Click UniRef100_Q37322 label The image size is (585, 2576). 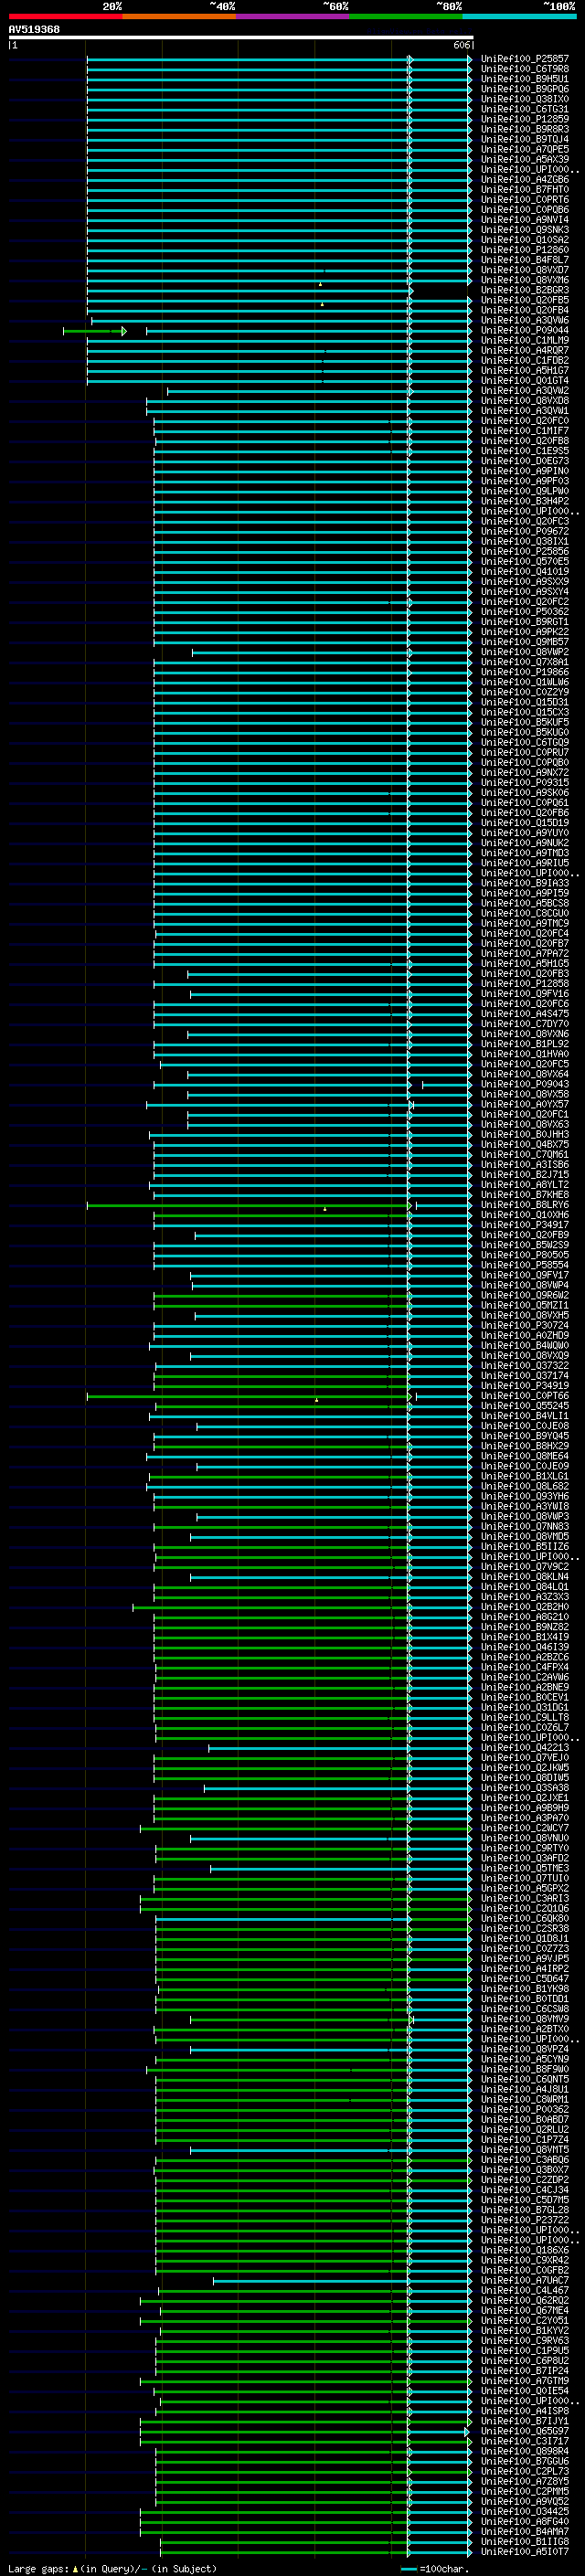(x=524, y=1365)
